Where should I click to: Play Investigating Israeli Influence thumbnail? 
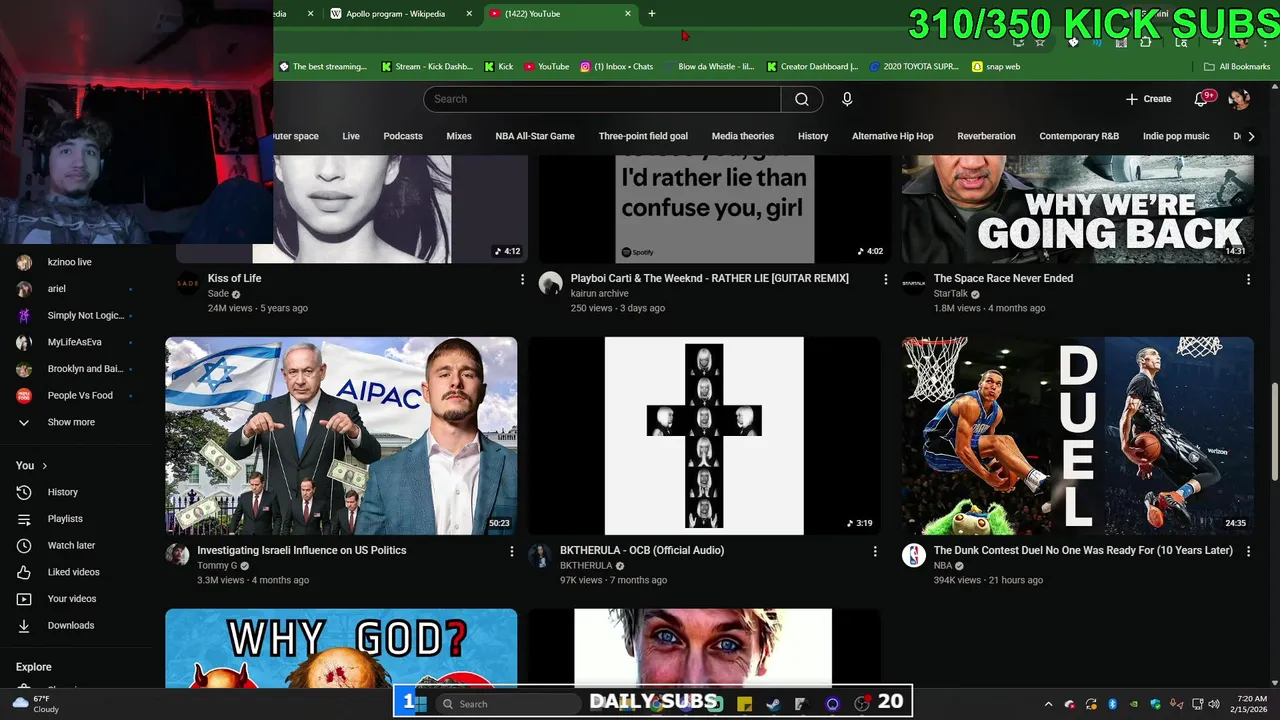tap(341, 436)
